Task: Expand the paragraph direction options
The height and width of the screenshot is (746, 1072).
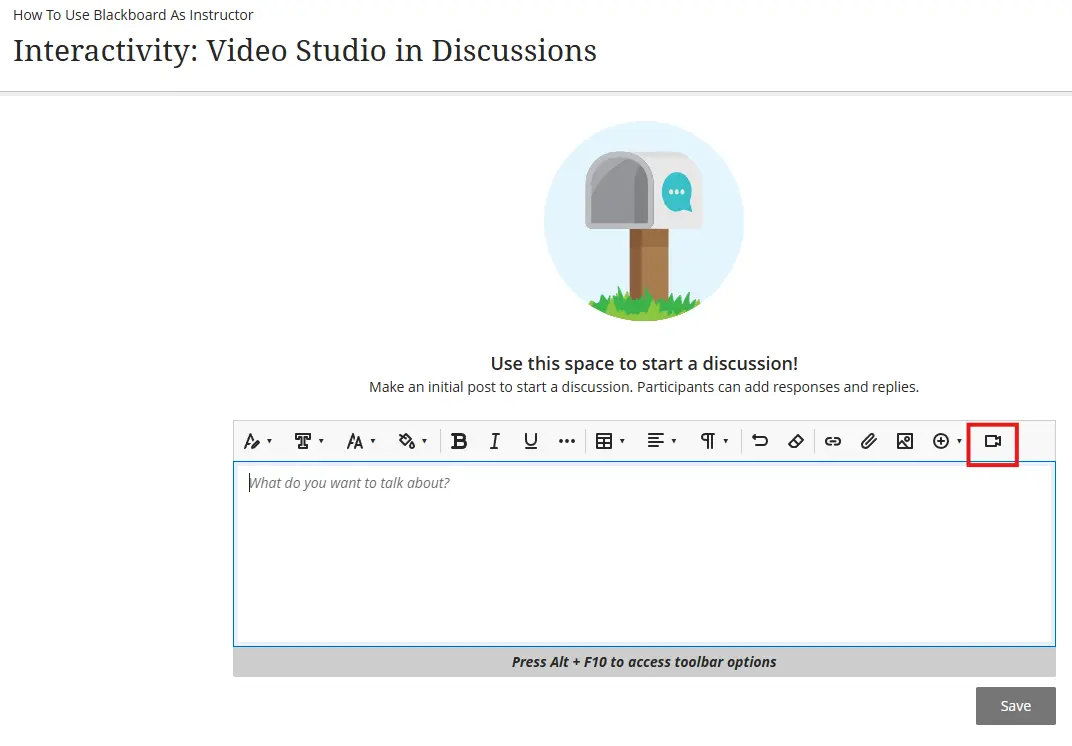Action: coord(713,441)
